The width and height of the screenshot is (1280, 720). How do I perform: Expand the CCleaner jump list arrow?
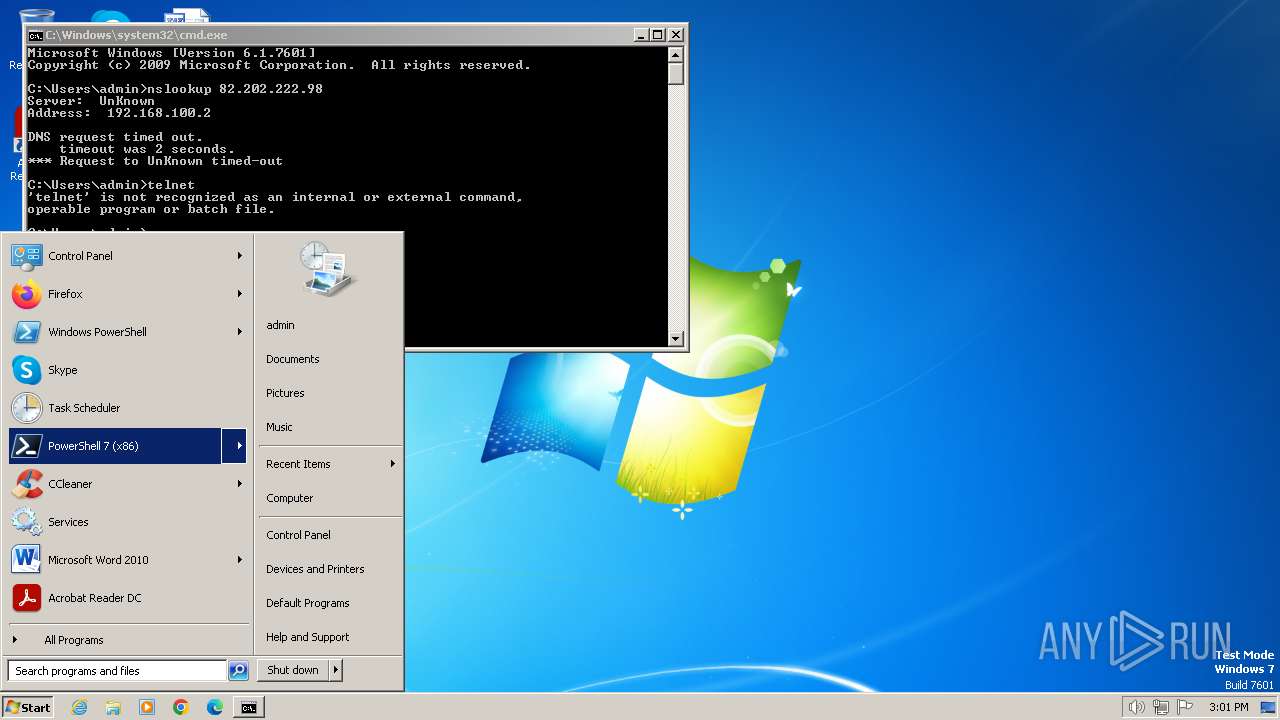(x=240, y=484)
